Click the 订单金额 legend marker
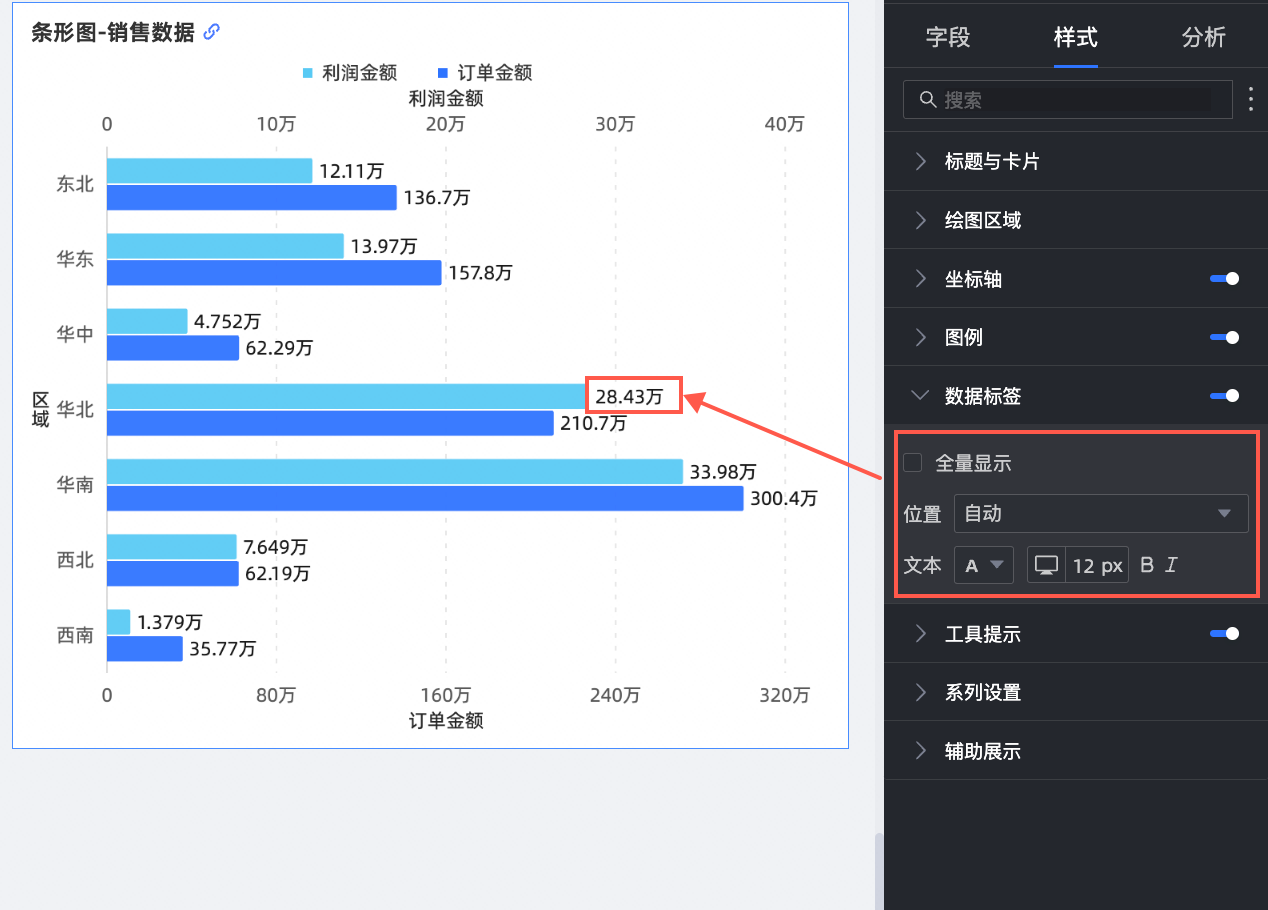1268x910 pixels. [x=444, y=73]
